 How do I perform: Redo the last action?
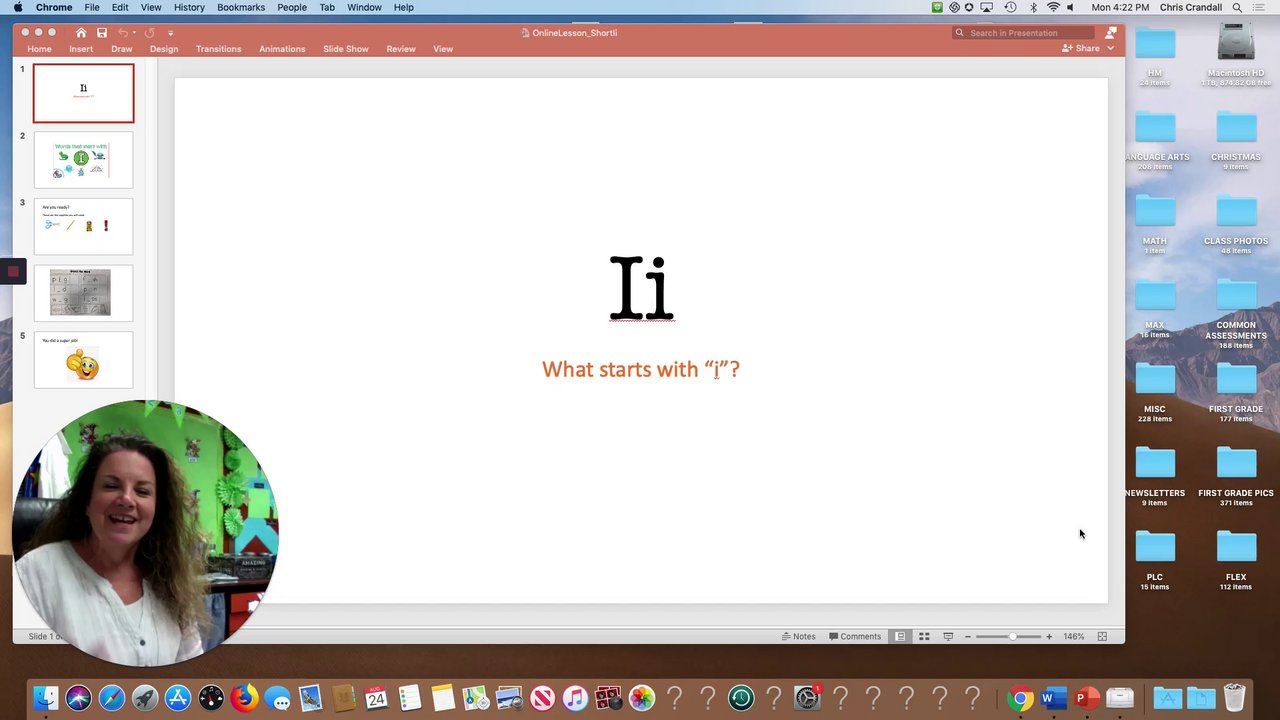pos(150,33)
